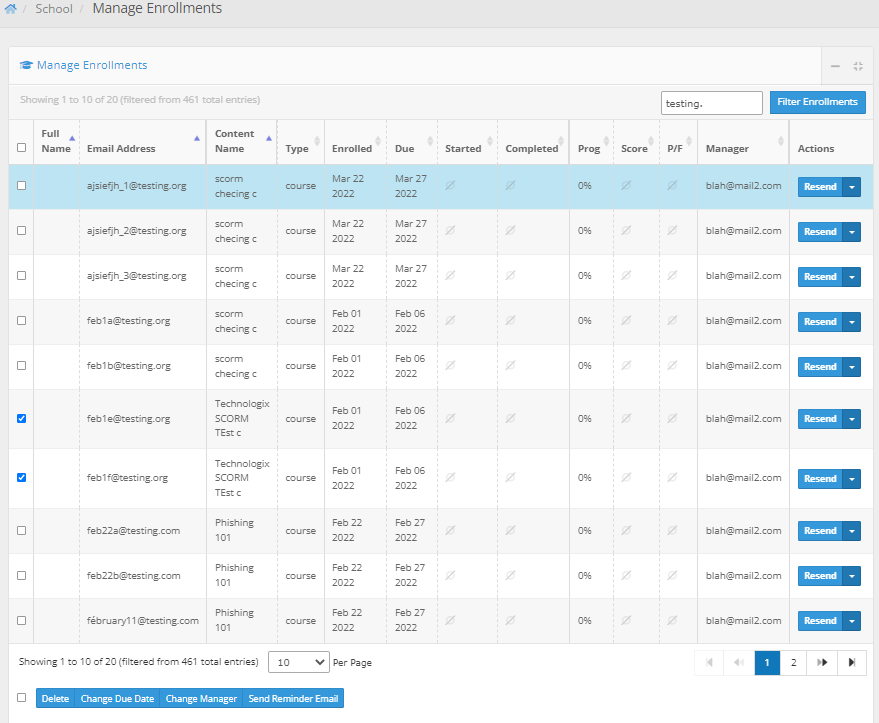Open the per page count dropdown
Viewport: 879px width, 723px height.
pyautogui.click(x=299, y=662)
